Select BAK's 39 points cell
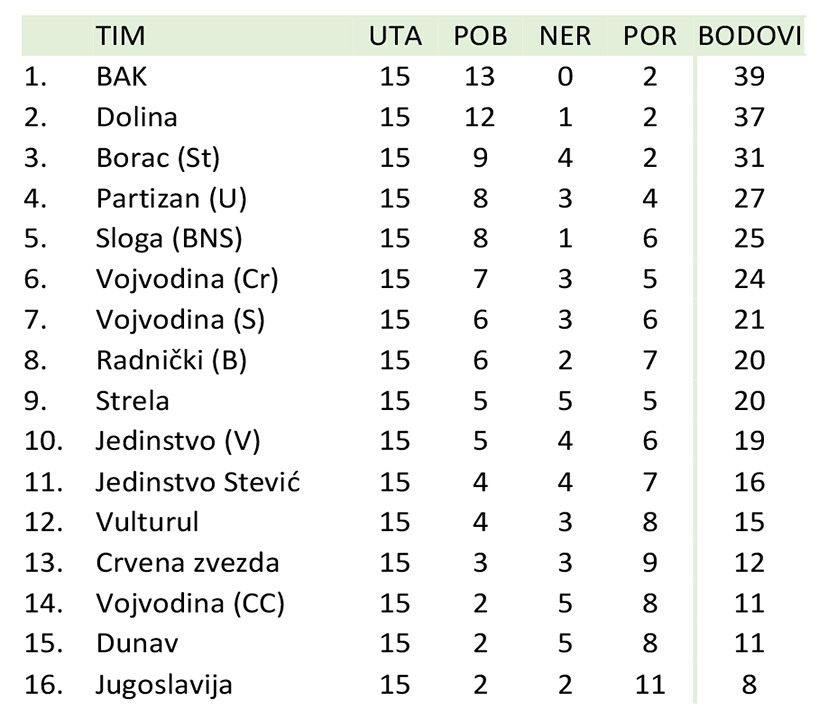Image resolution: width=828 pixels, height=720 pixels. tap(749, 77)
